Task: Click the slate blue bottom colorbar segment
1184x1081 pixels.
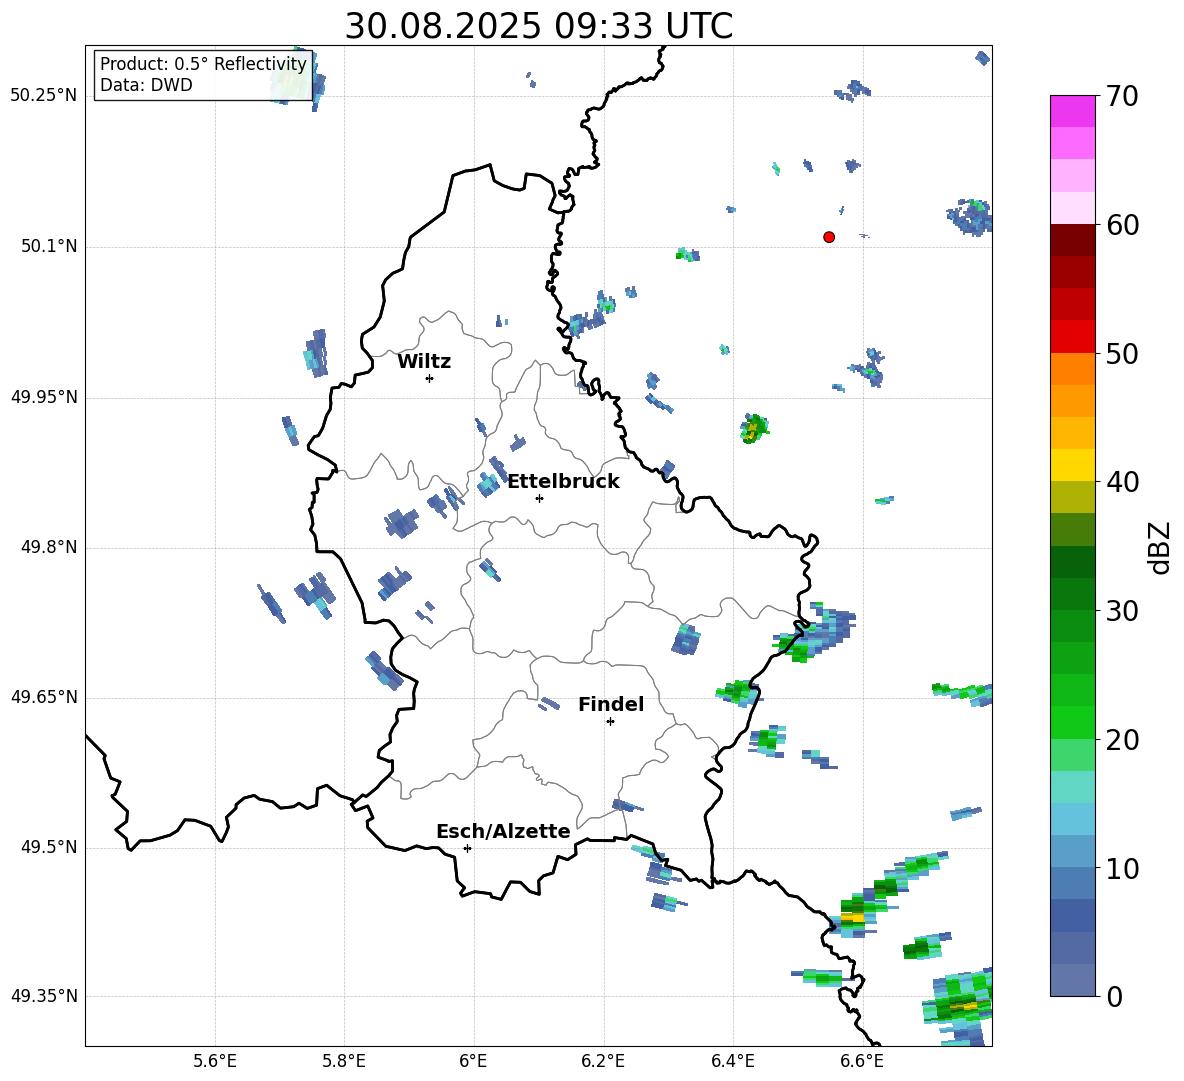Action: point(1072,980)
